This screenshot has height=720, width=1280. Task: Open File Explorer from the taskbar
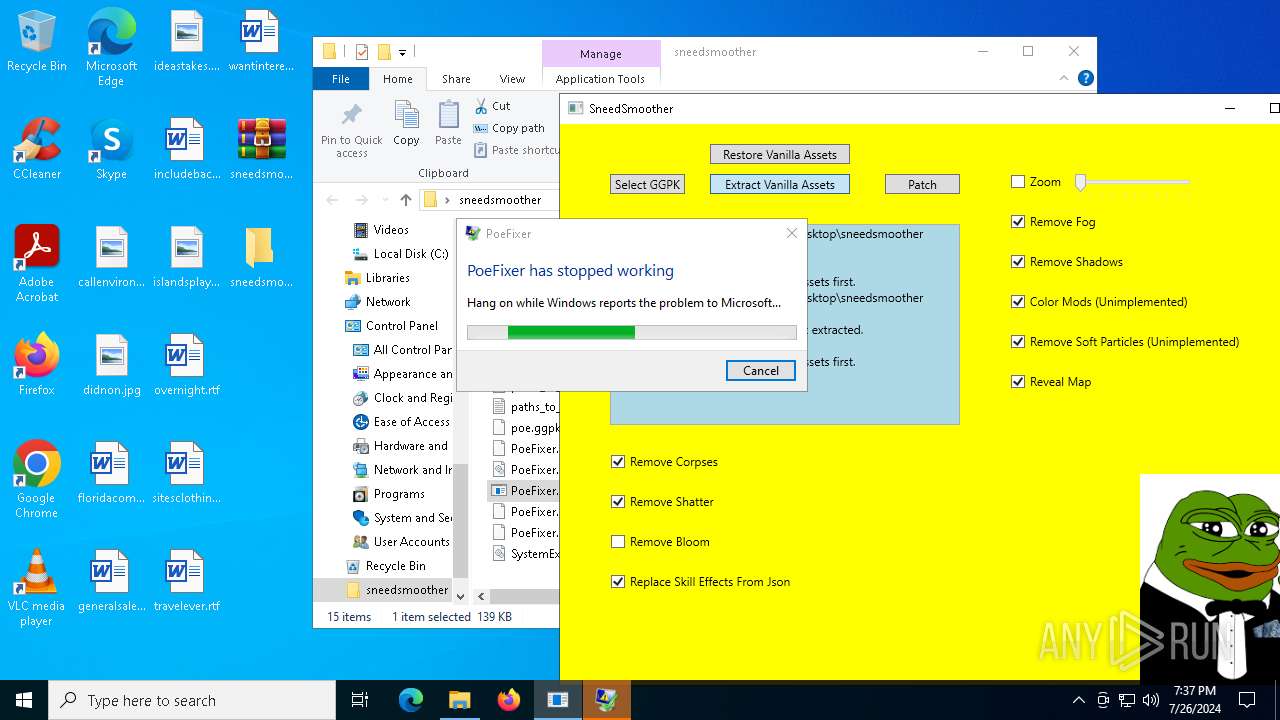[459, 700]
